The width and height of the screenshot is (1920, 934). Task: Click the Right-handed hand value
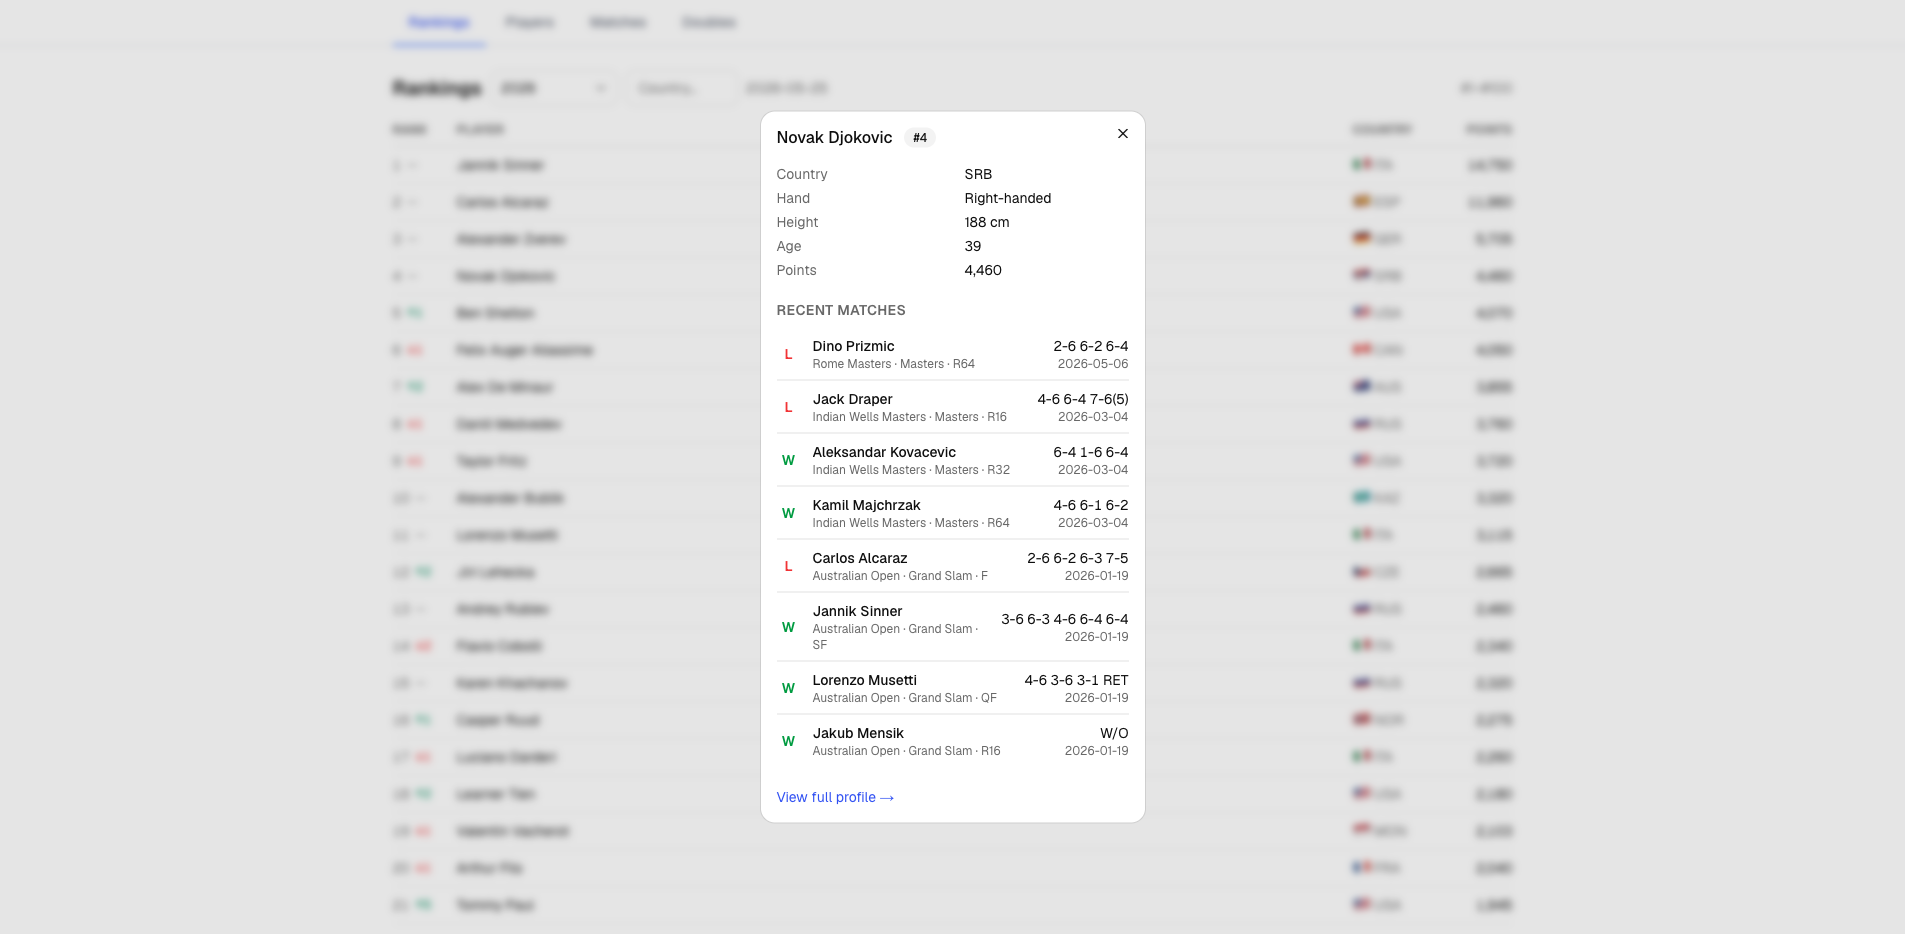click(1008, 198)
